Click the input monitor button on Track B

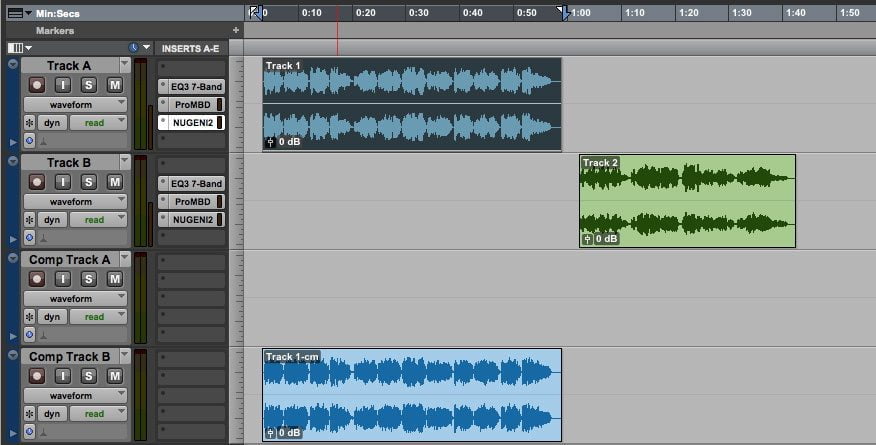pos(63,182)
